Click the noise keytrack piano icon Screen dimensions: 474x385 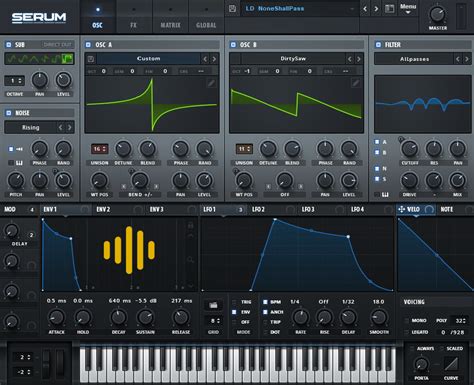[x=19, y=163]
